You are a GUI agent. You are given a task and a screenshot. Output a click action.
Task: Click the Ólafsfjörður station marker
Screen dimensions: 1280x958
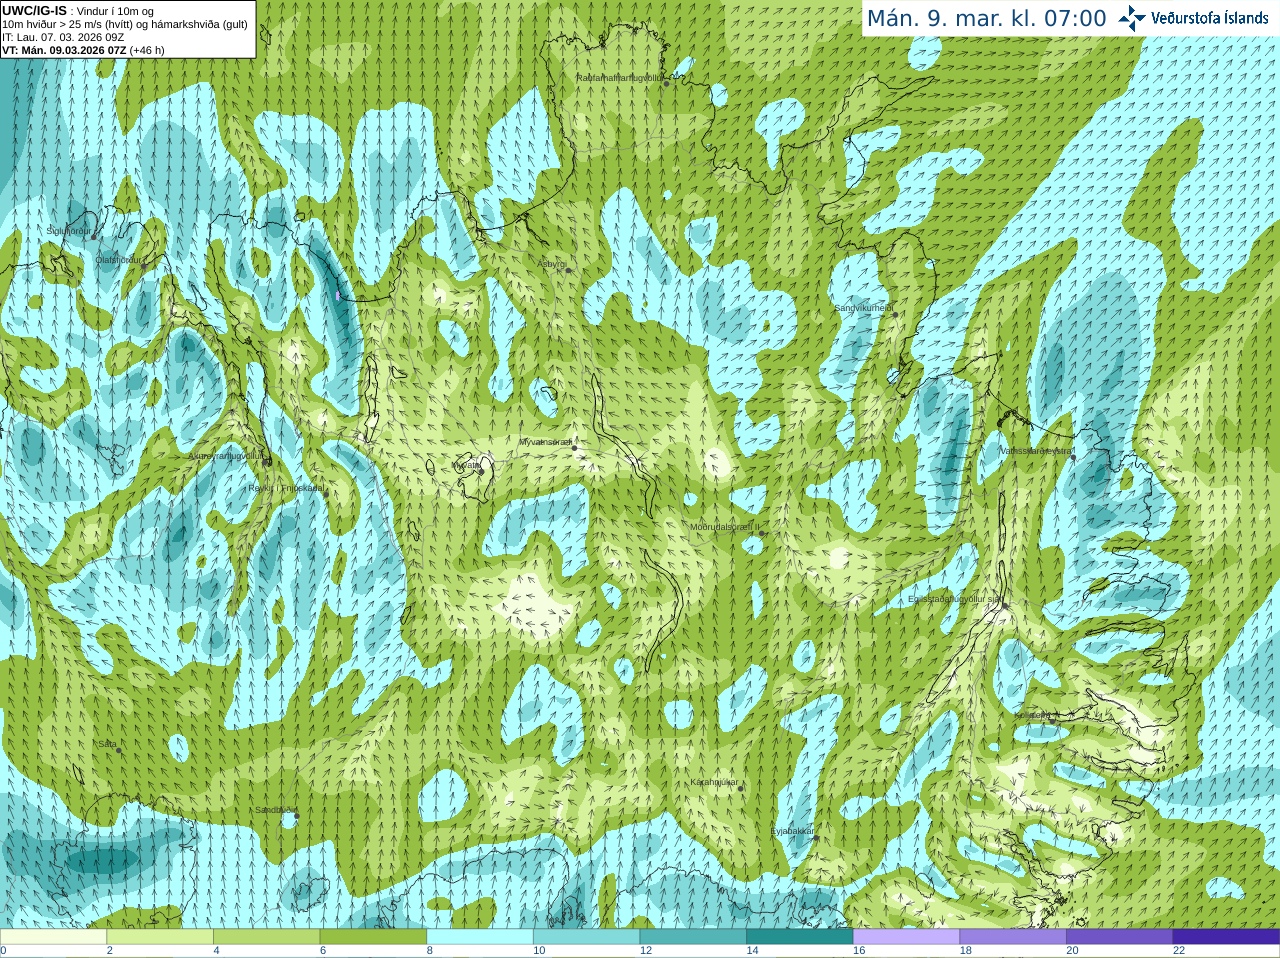click(143, 266)
